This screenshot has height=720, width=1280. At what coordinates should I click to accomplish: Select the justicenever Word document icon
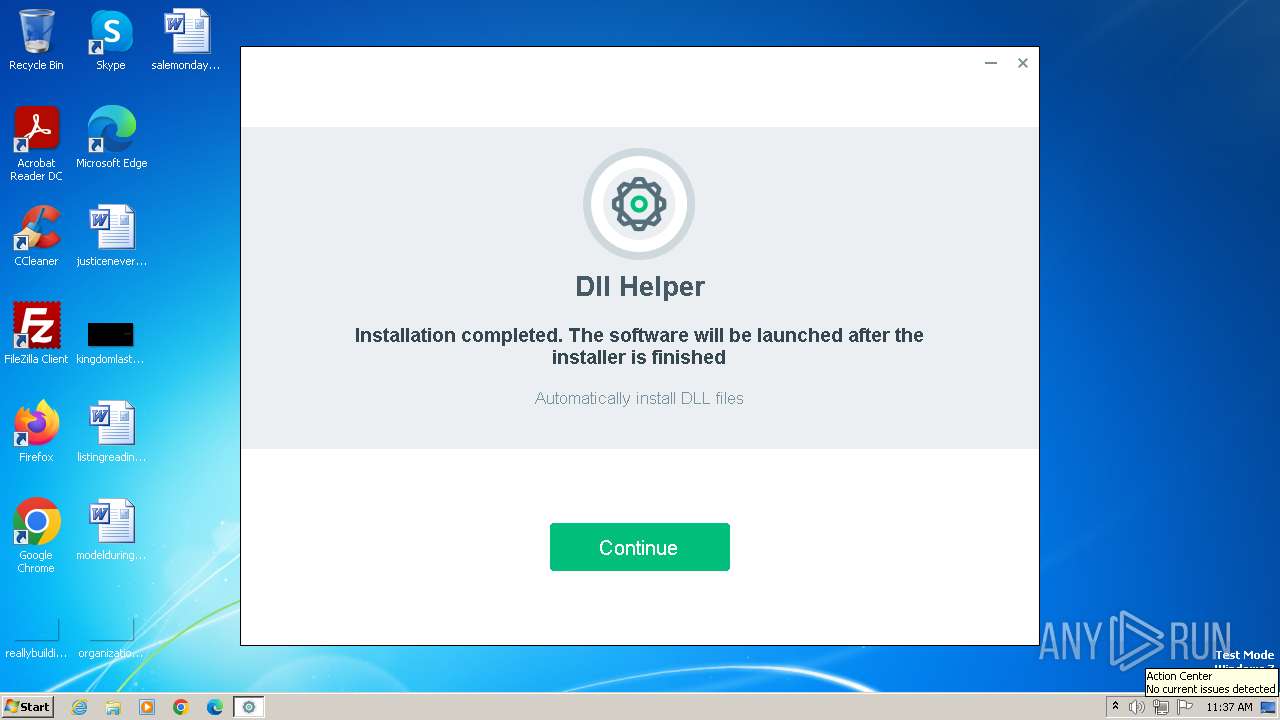tap(111, 236)
